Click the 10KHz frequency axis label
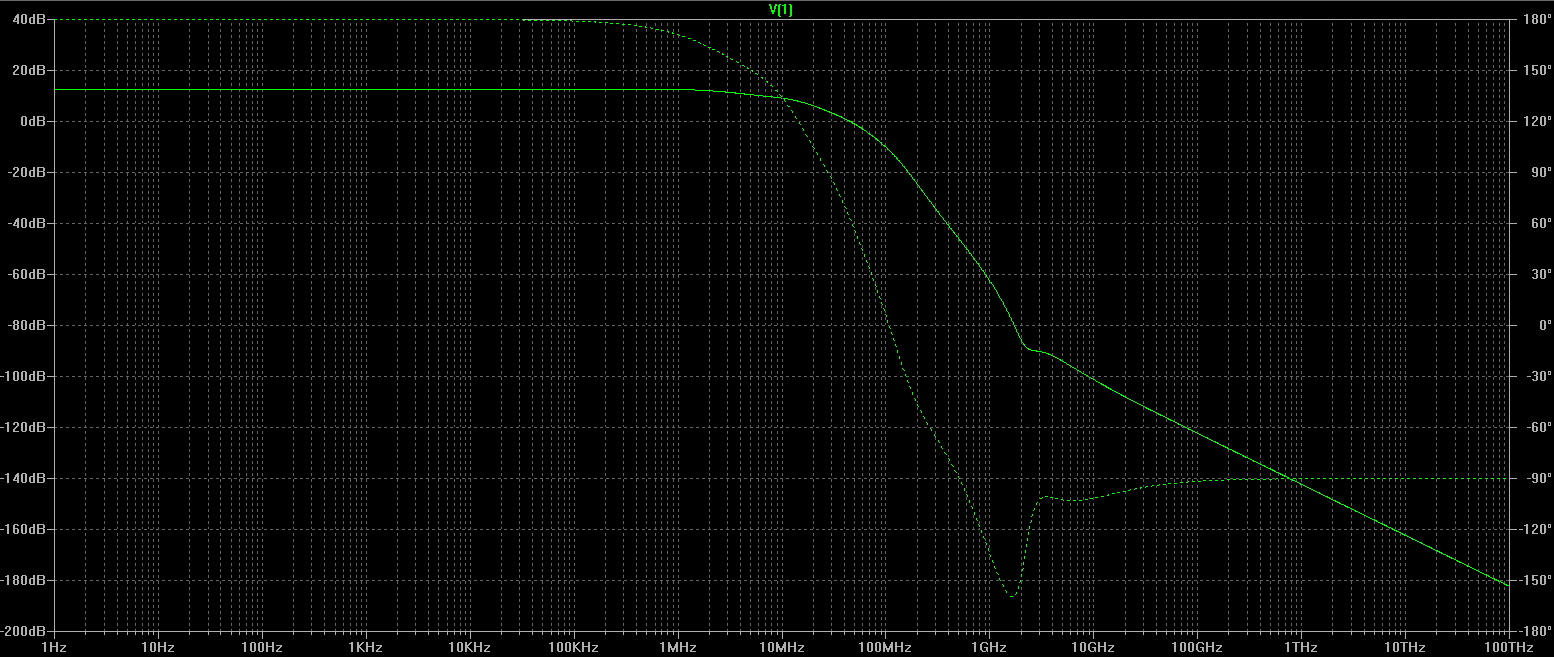 pyautogui.click(x=469, y=648)
